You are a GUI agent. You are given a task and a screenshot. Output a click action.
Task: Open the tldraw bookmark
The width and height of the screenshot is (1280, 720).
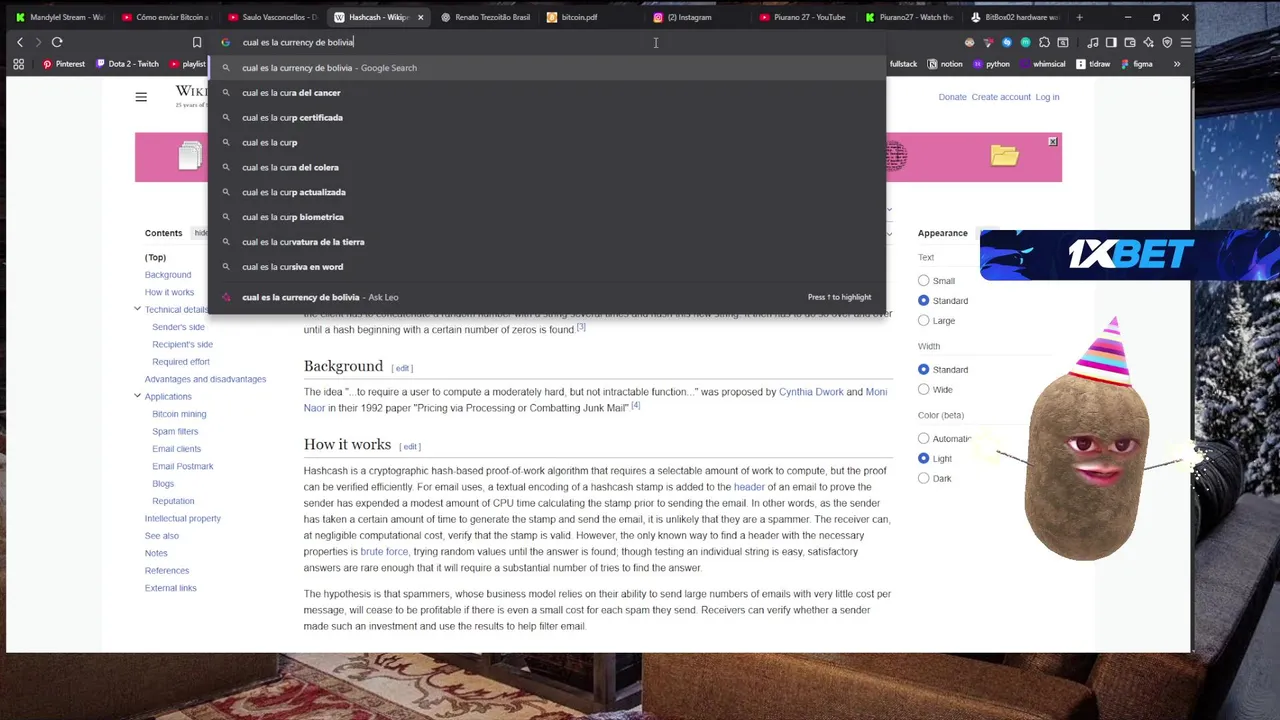(x=1092, y=64)
